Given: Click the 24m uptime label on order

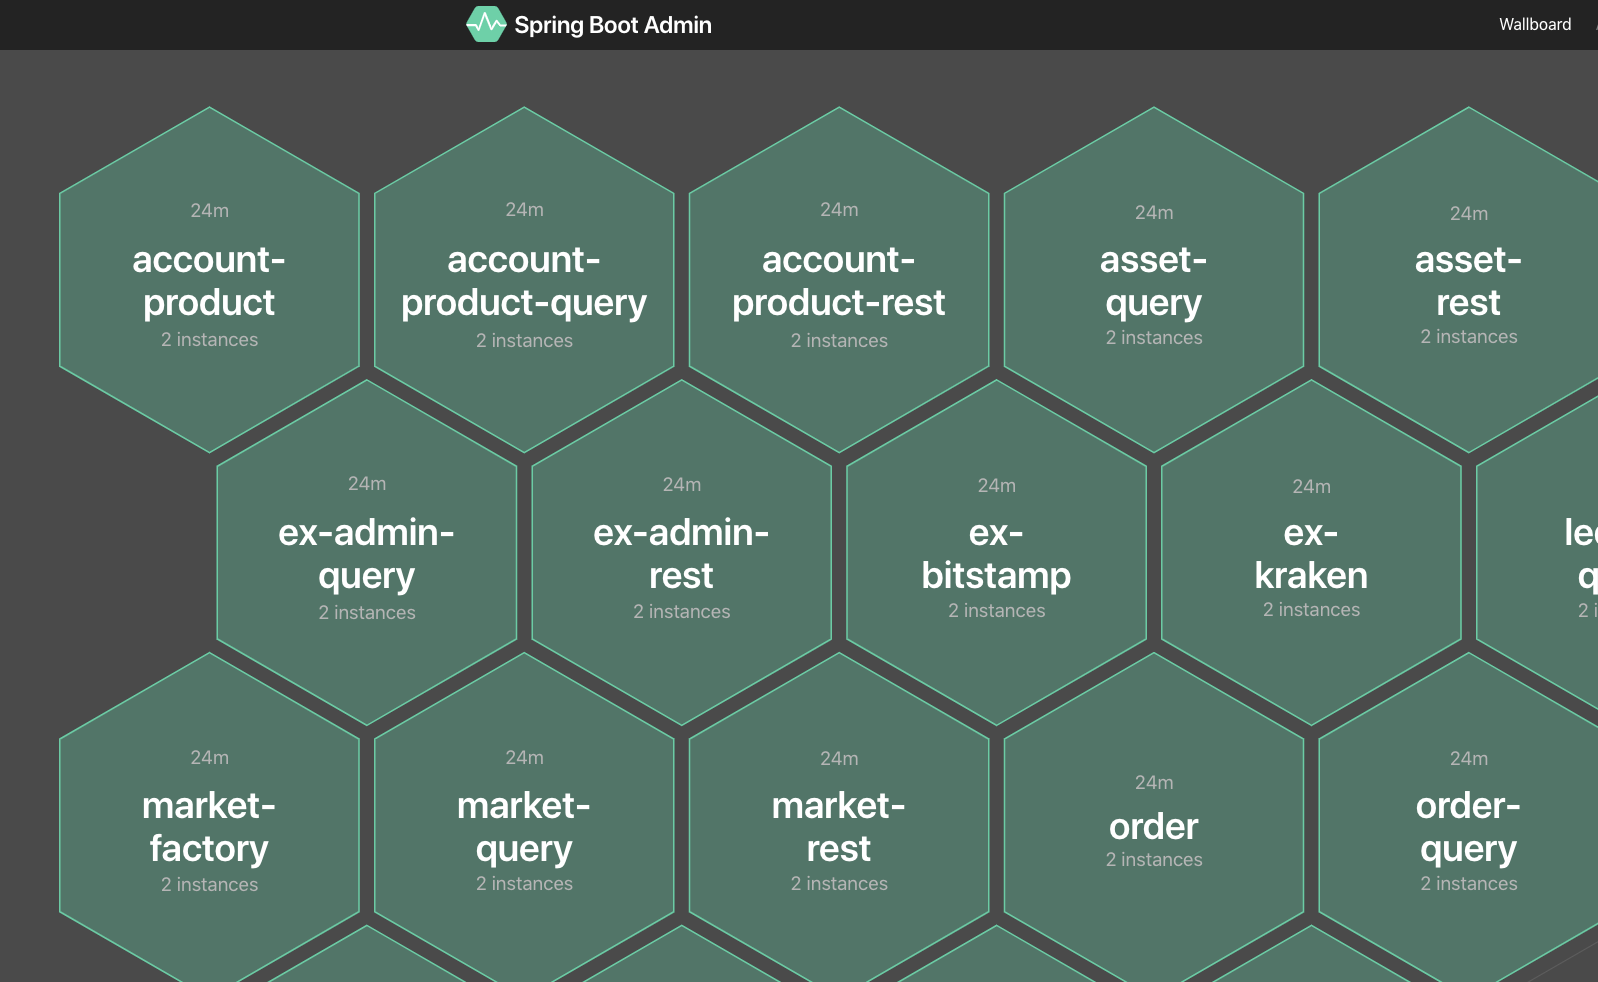Looking at the screenshot, I should click(1154, 783).
